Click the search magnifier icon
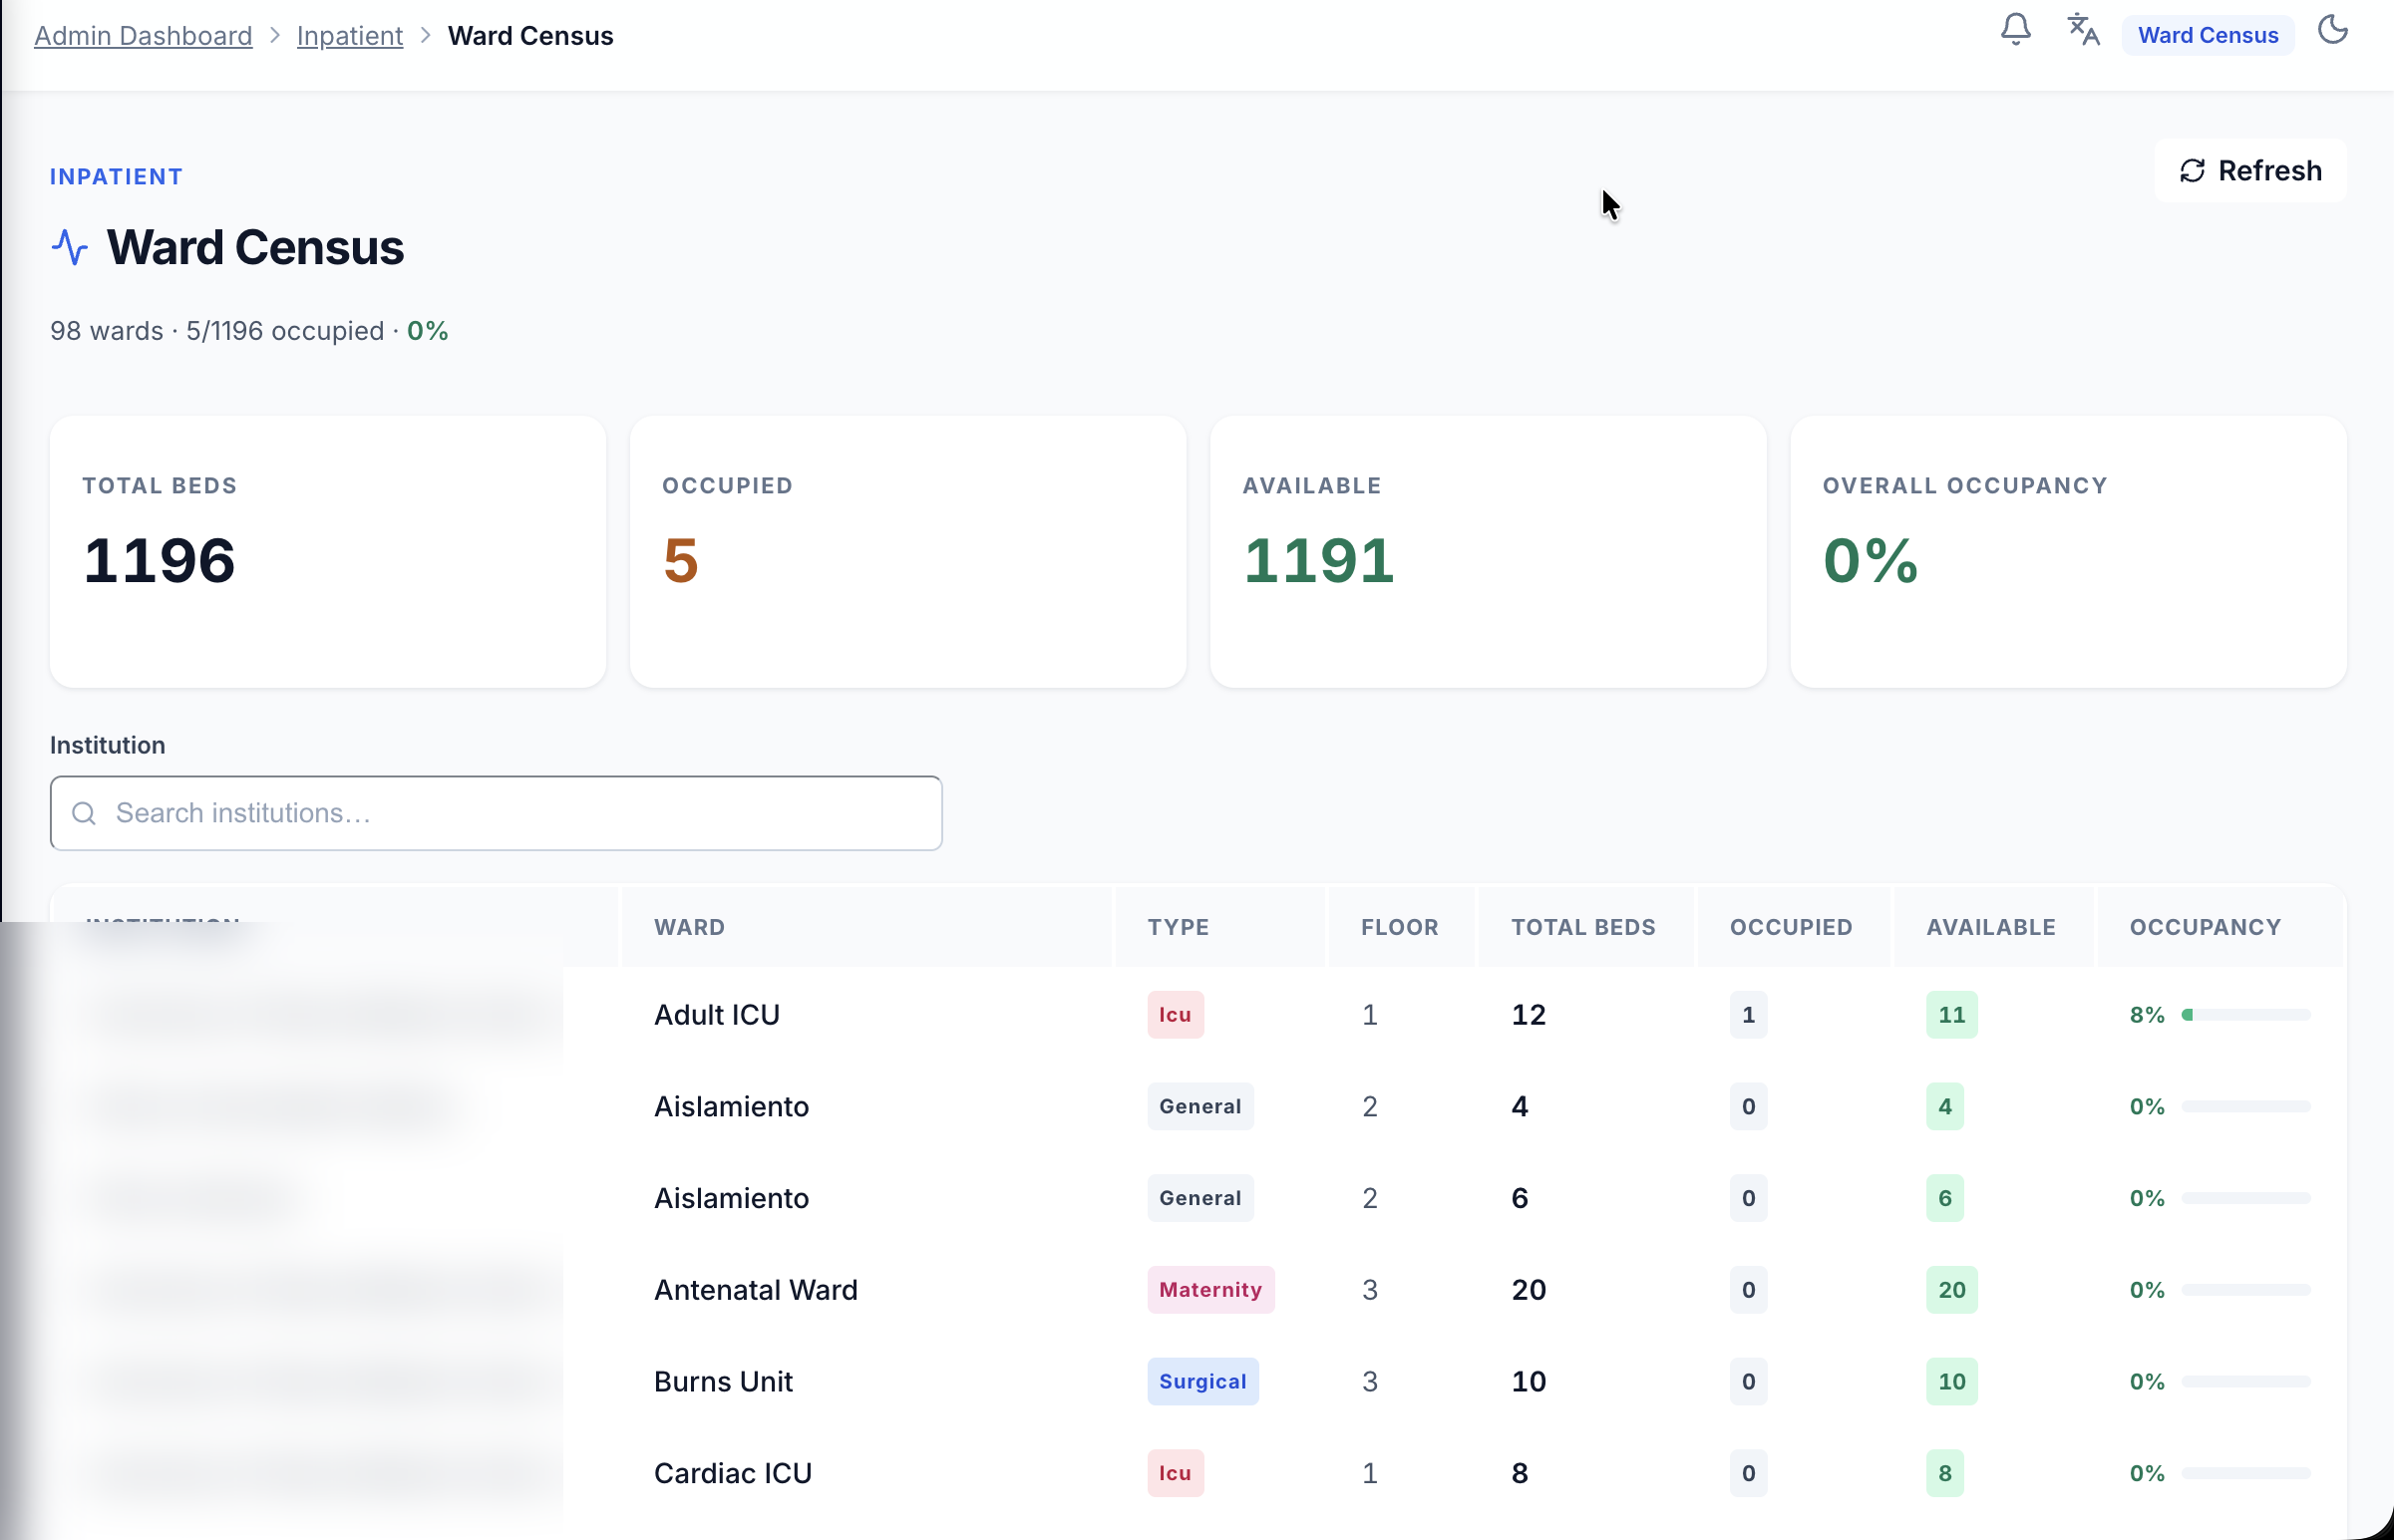This screenshot has height=1540, width=2394. tap(84, 813)
